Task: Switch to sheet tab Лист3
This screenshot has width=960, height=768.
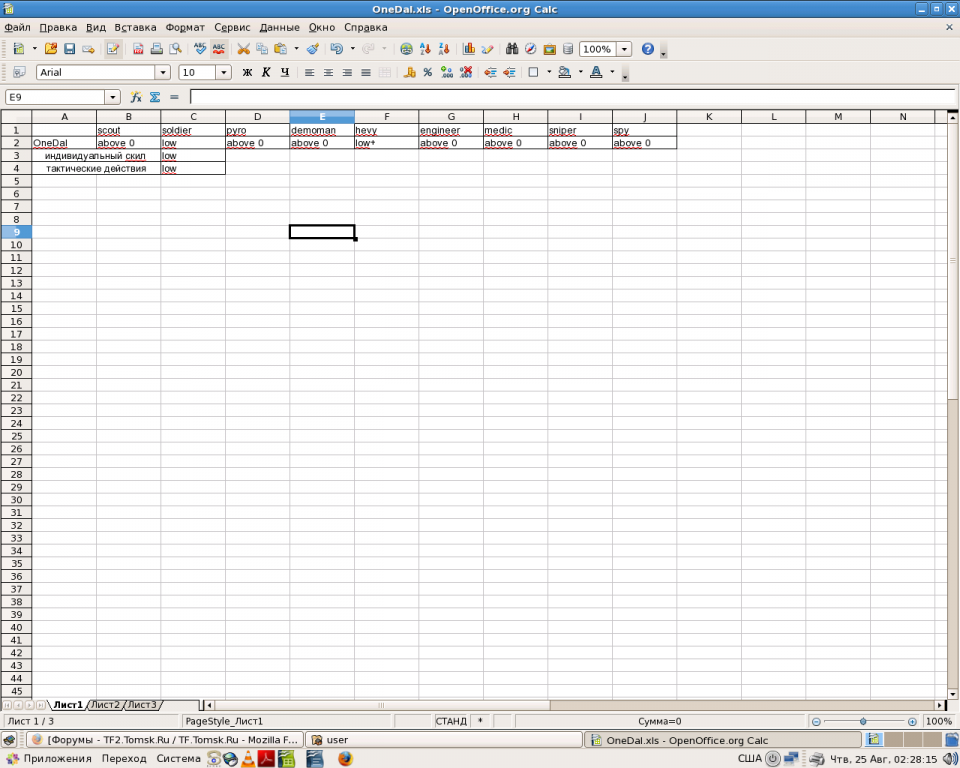Action: [x=142, y=705]
